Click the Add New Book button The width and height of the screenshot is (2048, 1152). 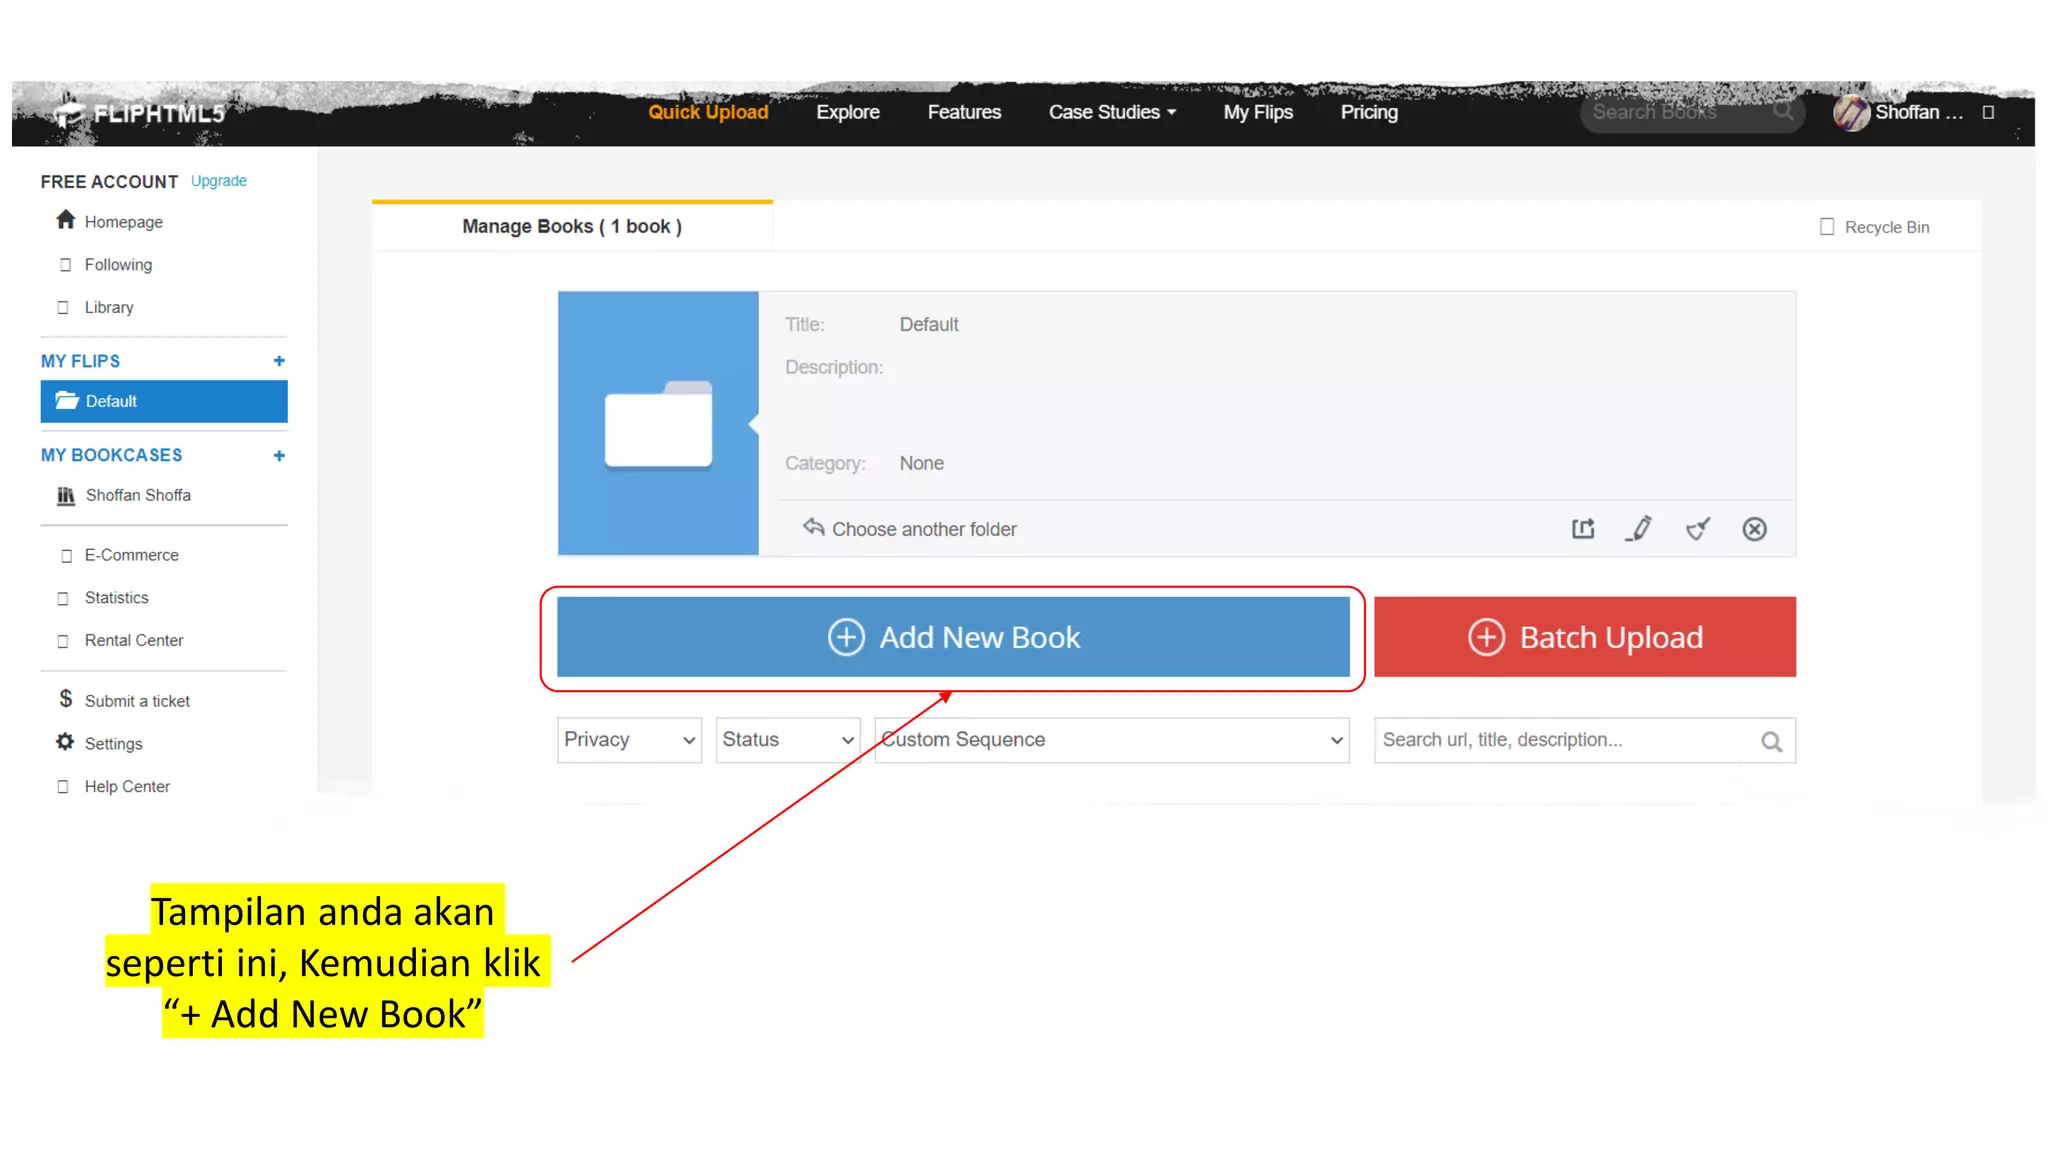pyautogui.click(x=953, y=637)
